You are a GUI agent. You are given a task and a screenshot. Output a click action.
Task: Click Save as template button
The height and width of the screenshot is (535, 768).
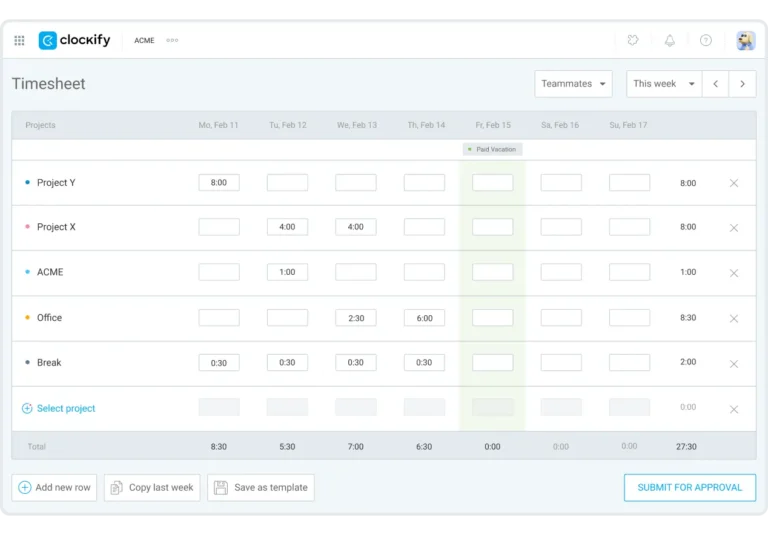pos(261,487)
